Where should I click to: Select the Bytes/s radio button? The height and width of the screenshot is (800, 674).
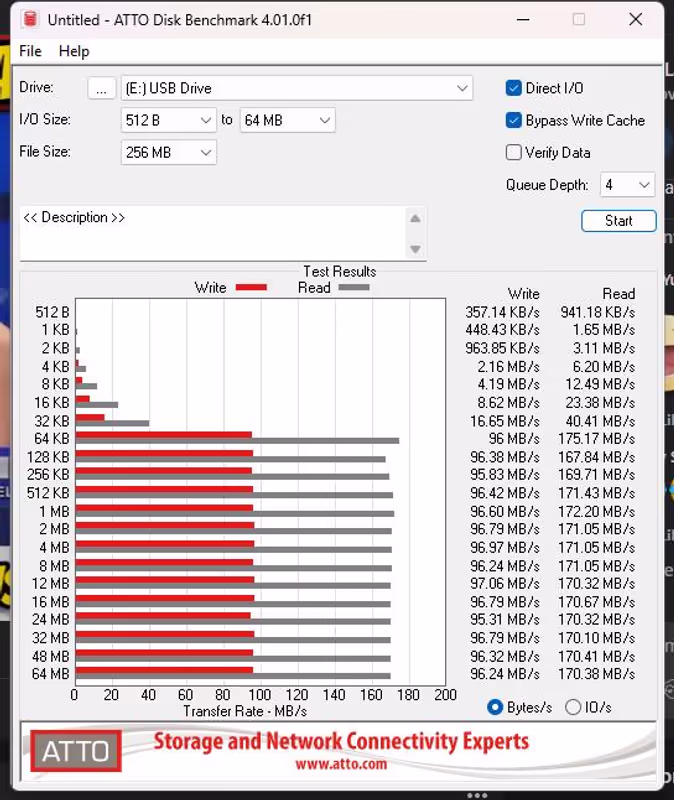click(x=495, y=707)
